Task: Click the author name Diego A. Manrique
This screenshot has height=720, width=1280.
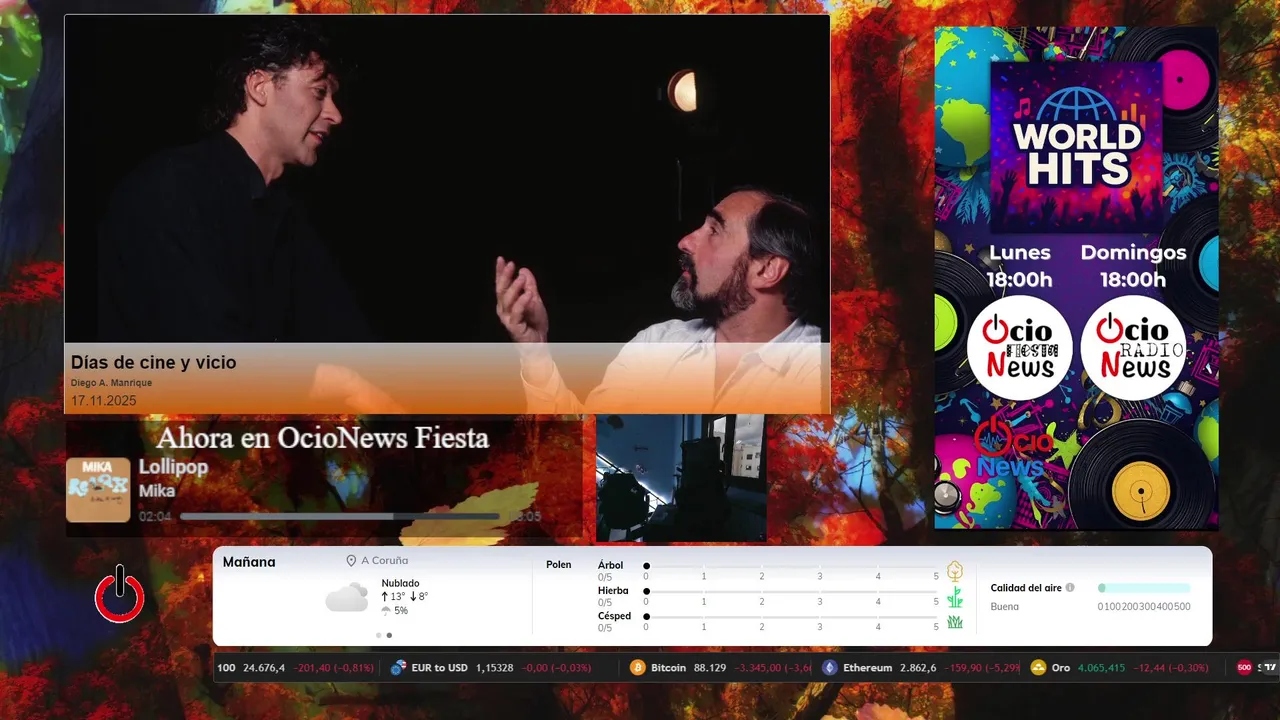Action: point(111,383)
